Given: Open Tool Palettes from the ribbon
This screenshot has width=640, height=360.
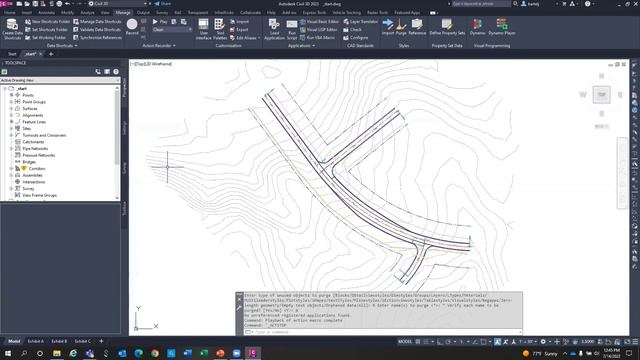Looking at the screenshot, I should (x=220, y=29).
